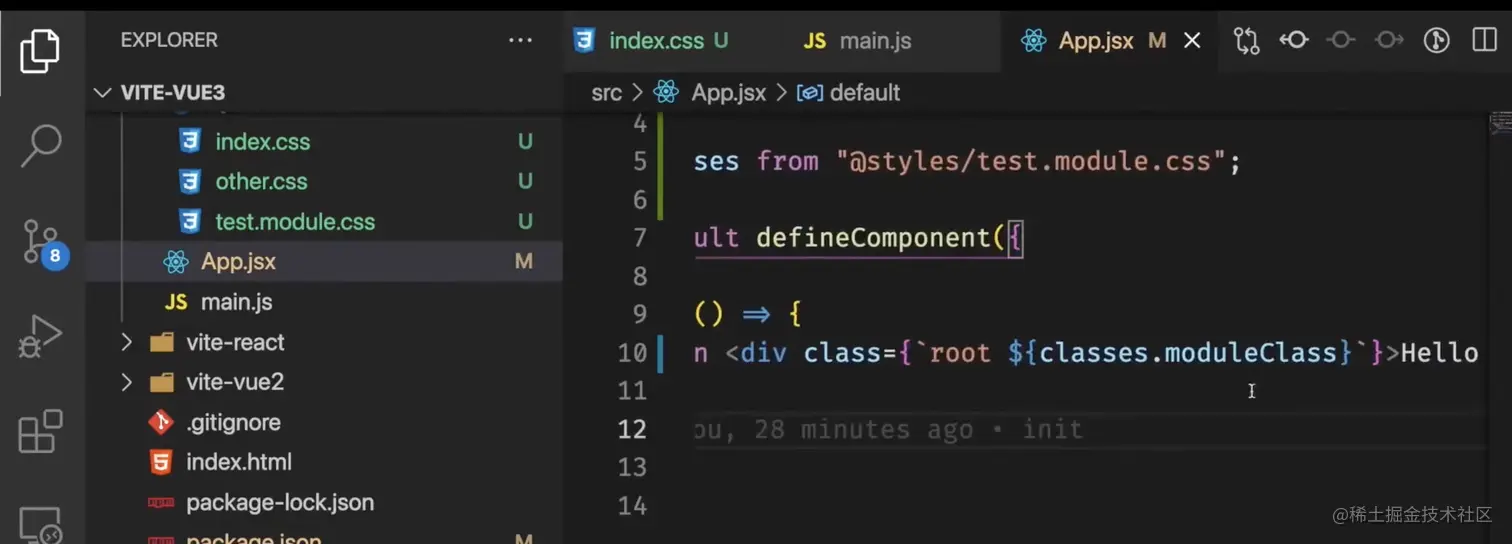Viewport: 1512px width, 544px height.
Task: Go to next change arrow icon
Action: coord(1389,40)
